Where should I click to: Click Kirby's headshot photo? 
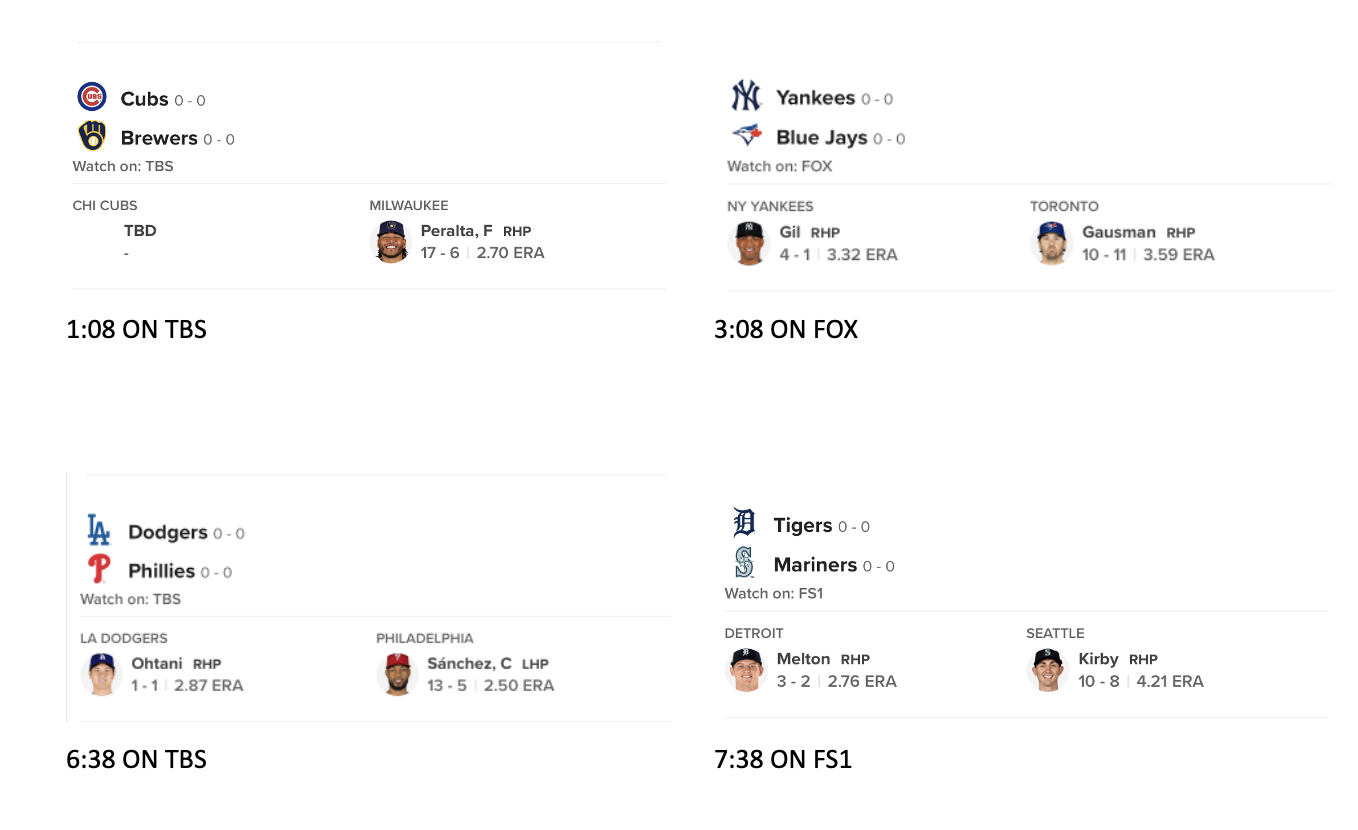point(1047,669)
